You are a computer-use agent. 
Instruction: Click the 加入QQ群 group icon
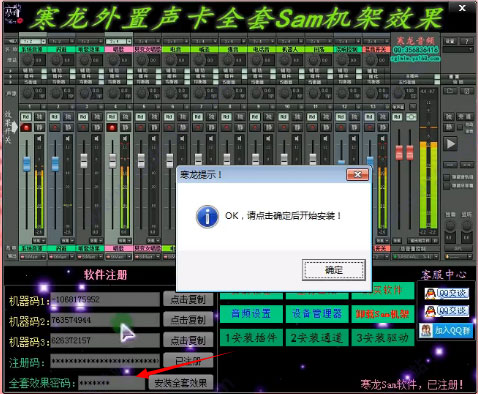(x=446, y=330)
